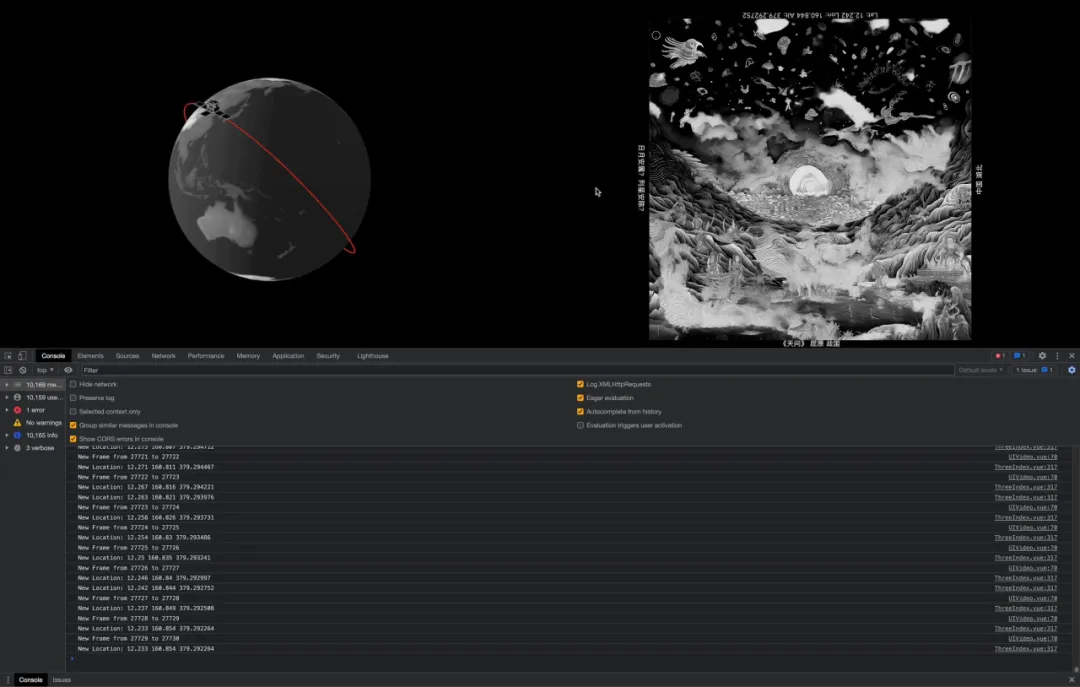
Task: Open the Lighthouse tab
Action: click(373, 356)
